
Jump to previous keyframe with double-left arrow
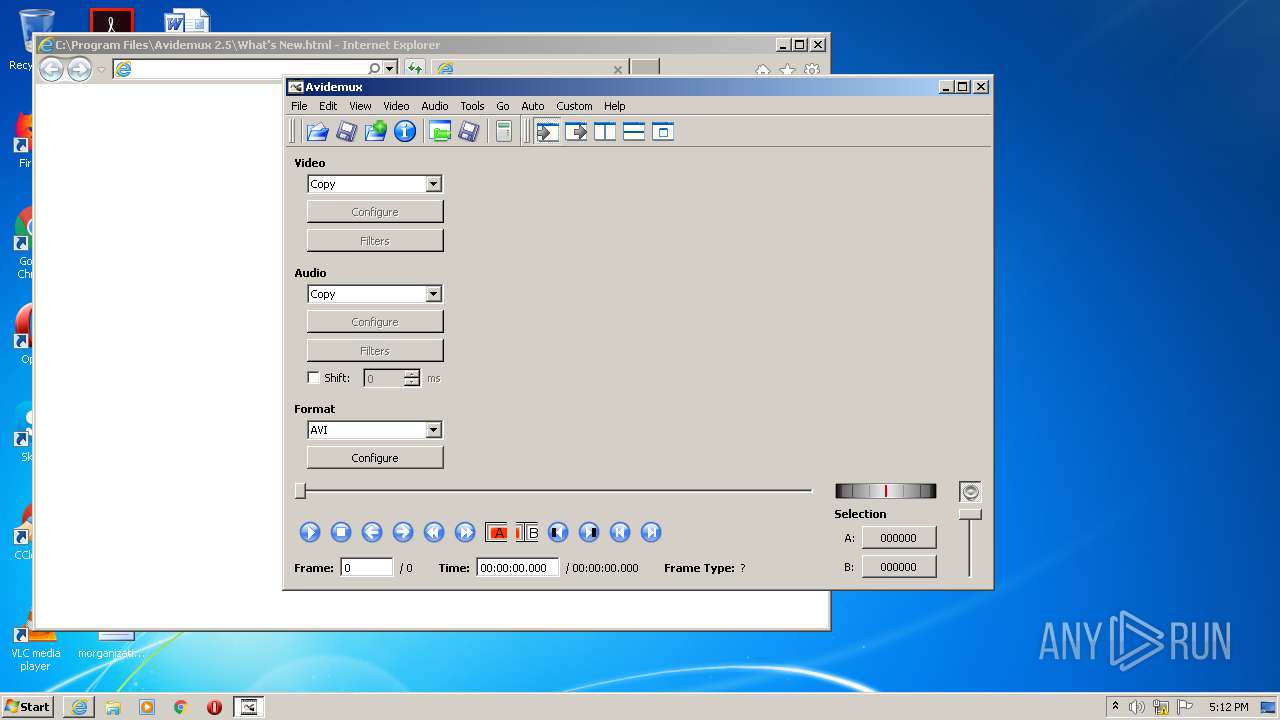coord(434,532)
